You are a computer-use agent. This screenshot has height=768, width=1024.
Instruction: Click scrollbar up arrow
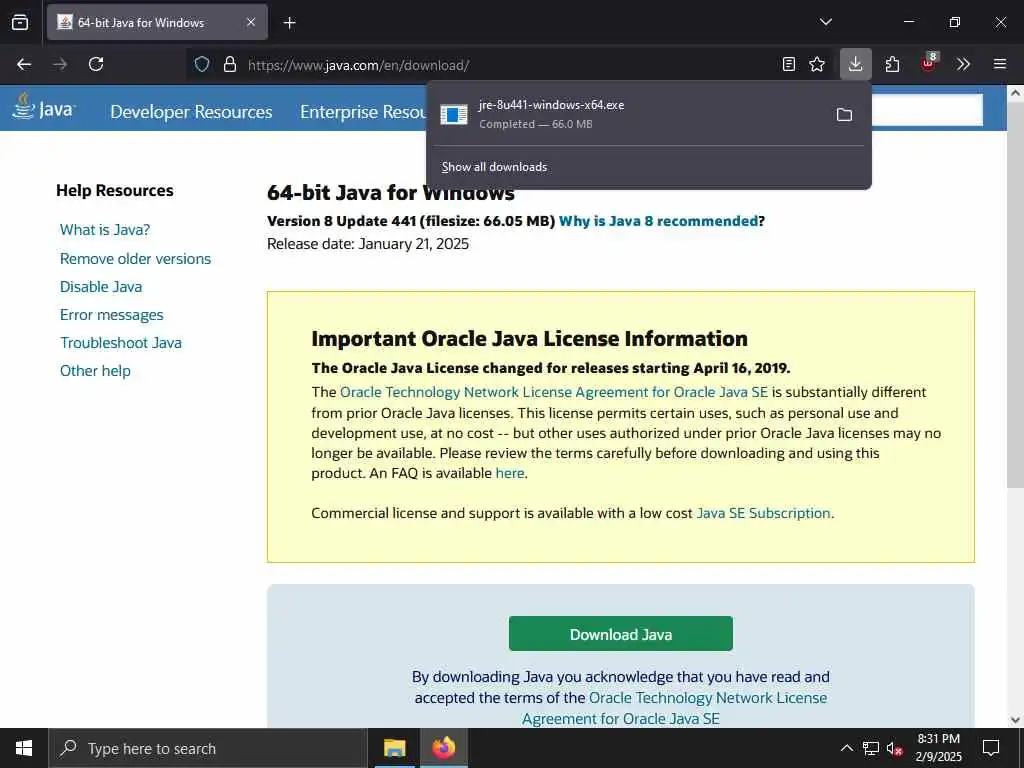1015,93
